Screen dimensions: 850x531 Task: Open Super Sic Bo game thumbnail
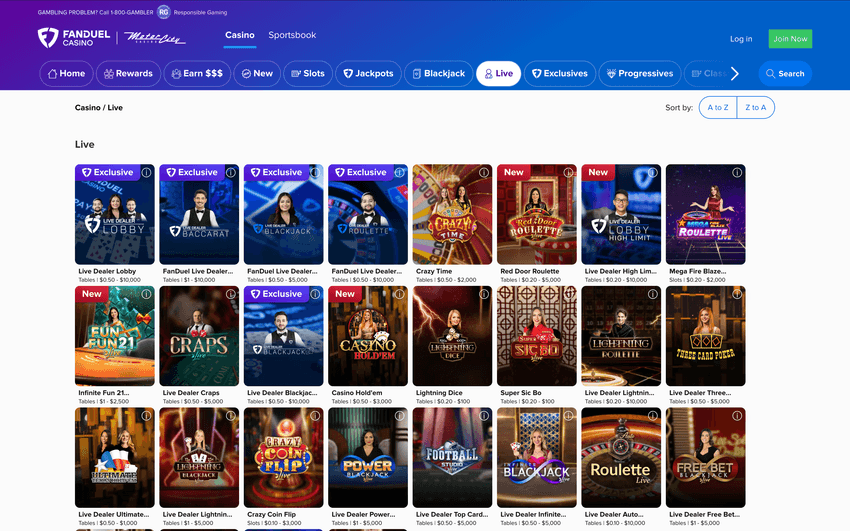537,336
